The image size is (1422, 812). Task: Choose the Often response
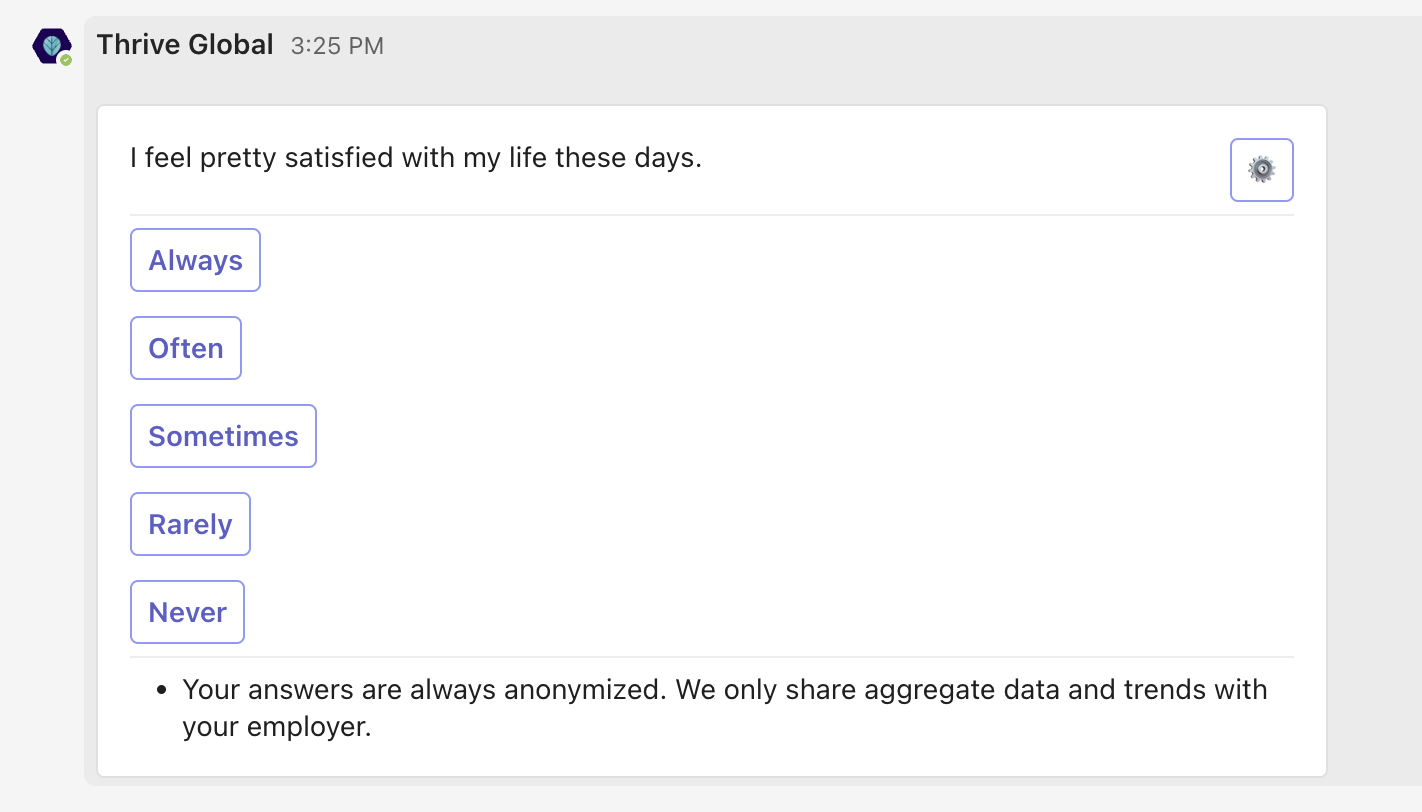[186, 348]
